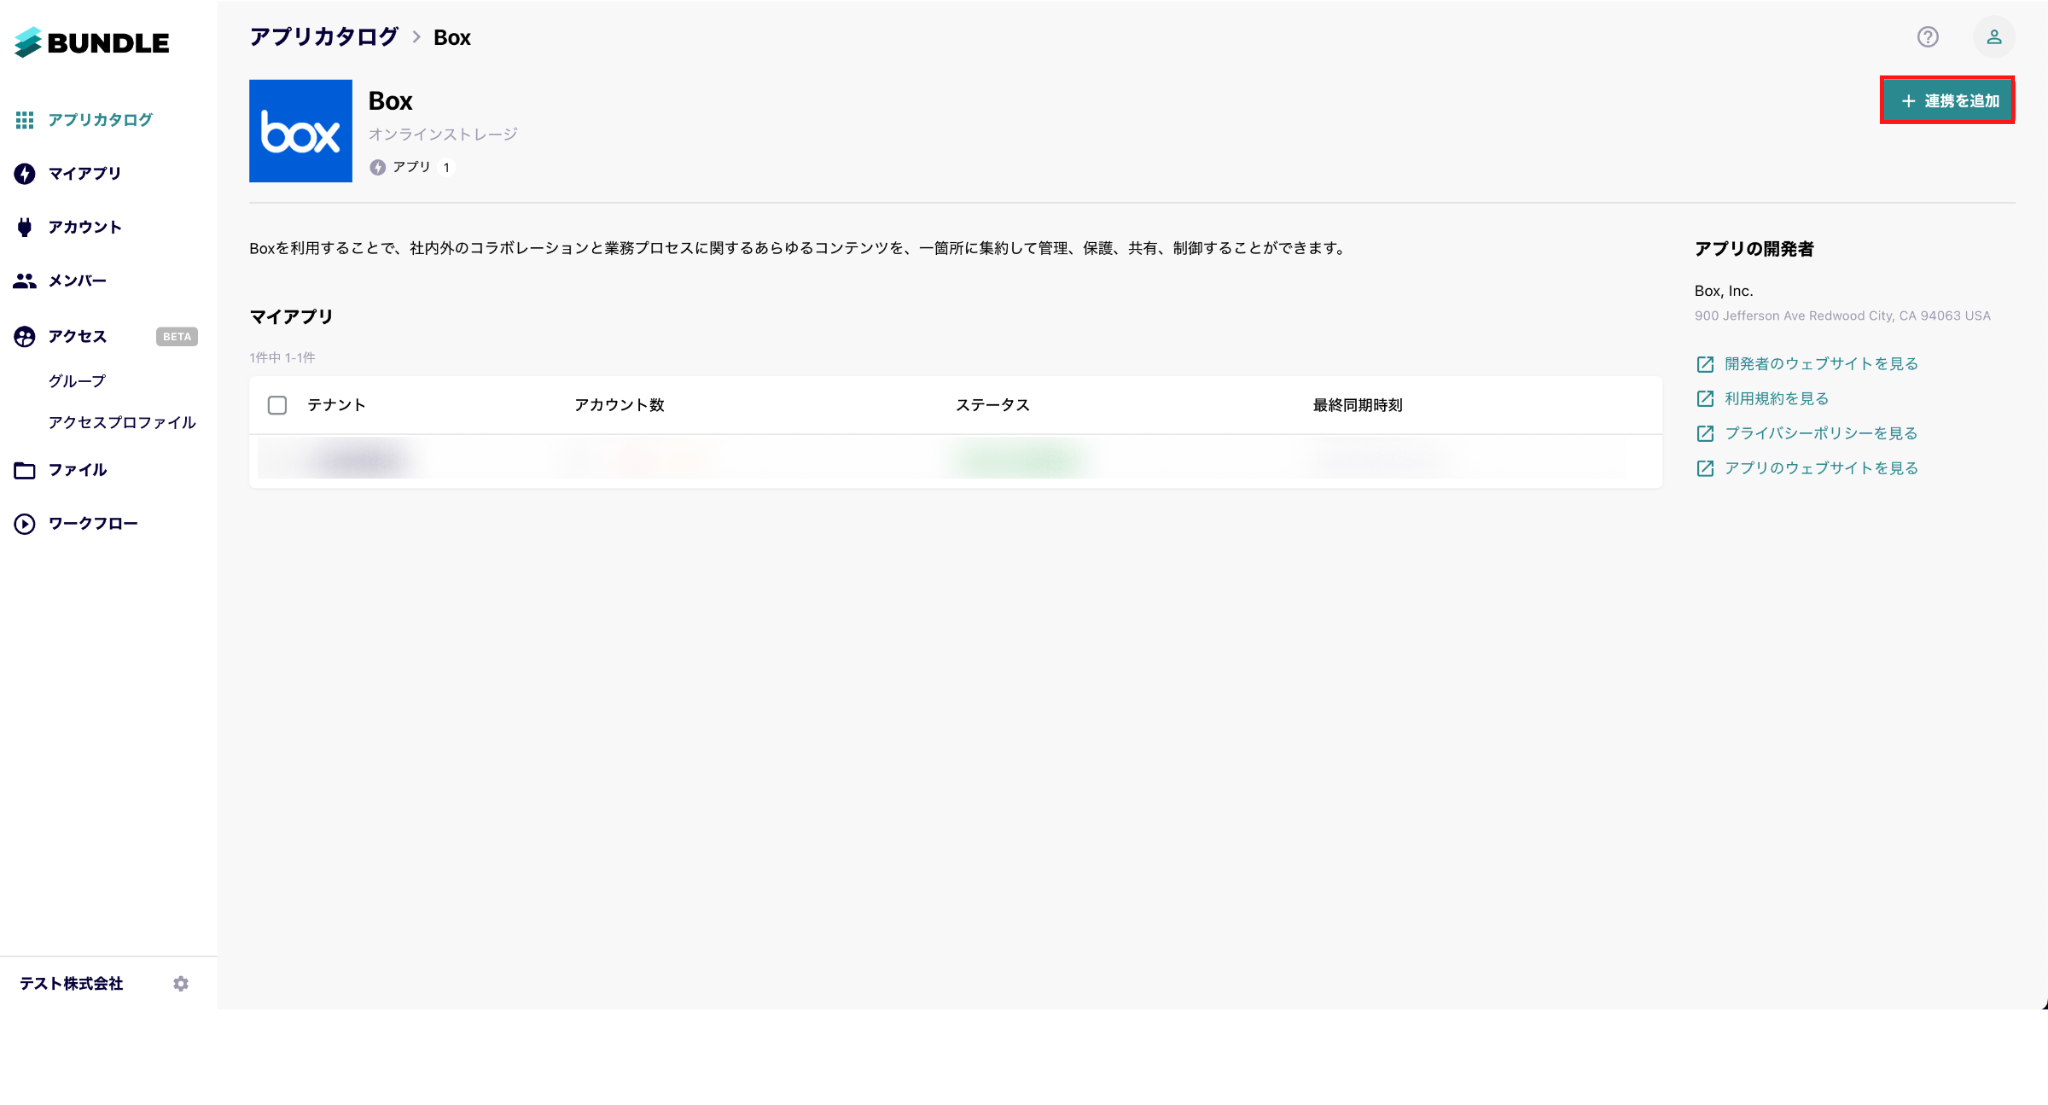Image resolution: width=2048 pixels, height=1105 pixels.
Task: Click the Box app logo
Action: [x=301, y=131]
